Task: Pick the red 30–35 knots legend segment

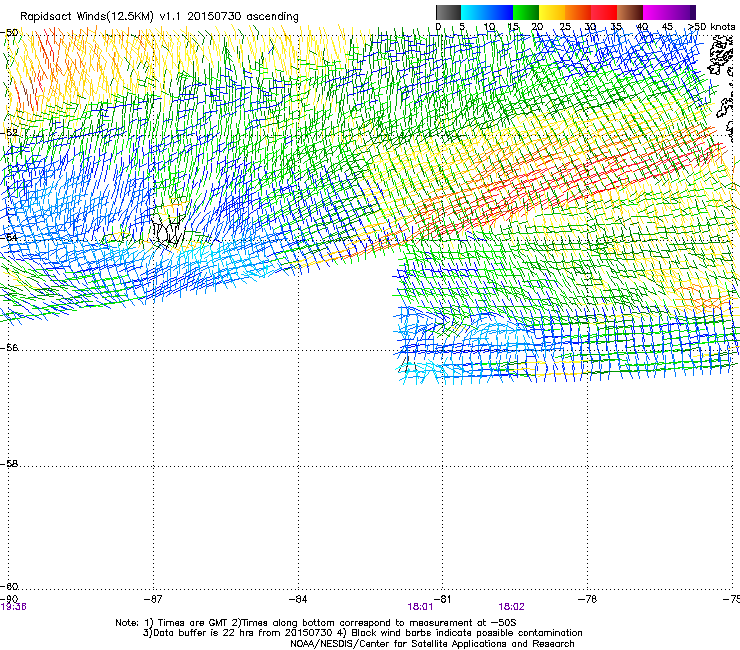Action: point(604,12)
